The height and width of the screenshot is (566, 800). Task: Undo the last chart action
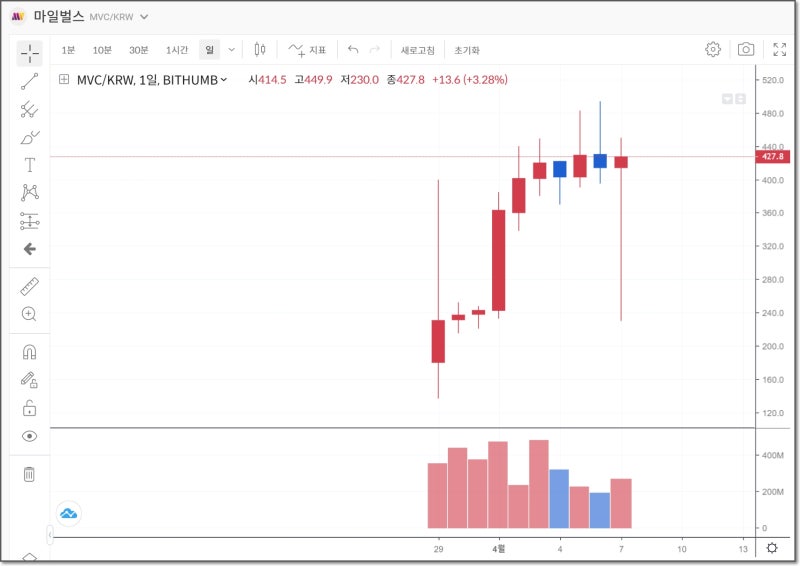353,50
